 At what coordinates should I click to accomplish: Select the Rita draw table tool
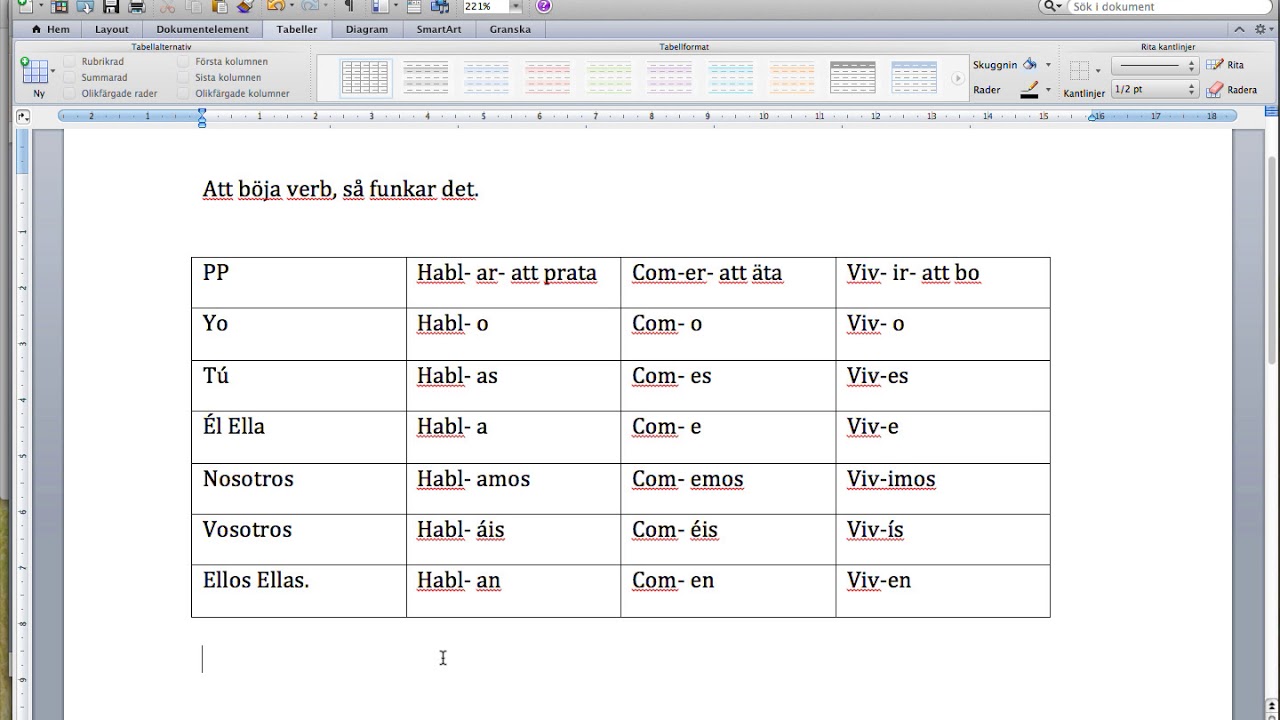click(1226, 65)
